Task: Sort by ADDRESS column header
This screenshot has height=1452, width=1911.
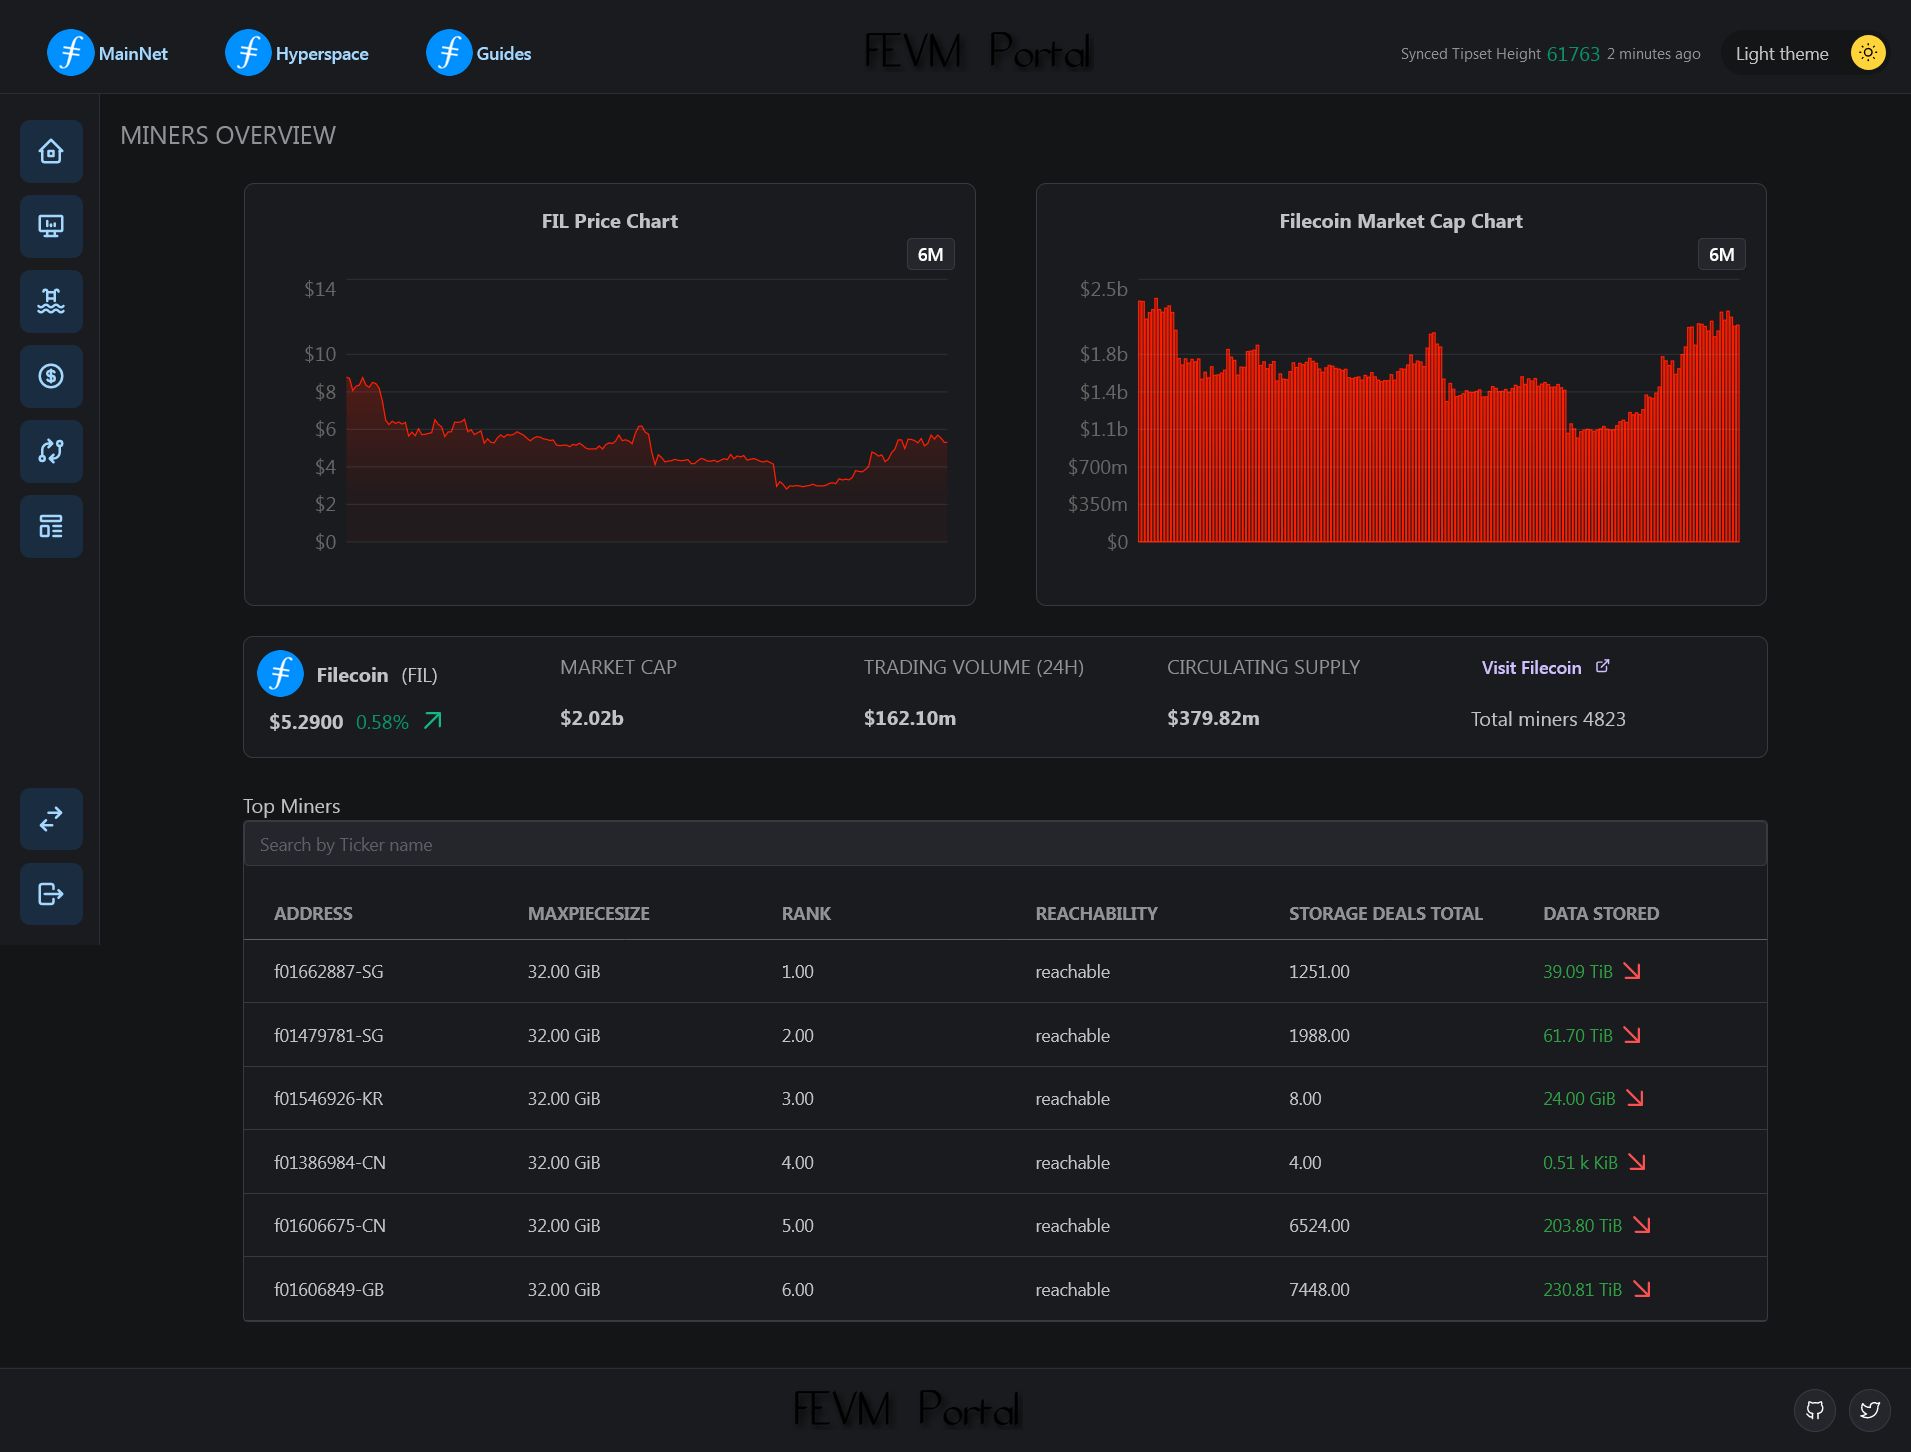Action: [x=313, y=913]
